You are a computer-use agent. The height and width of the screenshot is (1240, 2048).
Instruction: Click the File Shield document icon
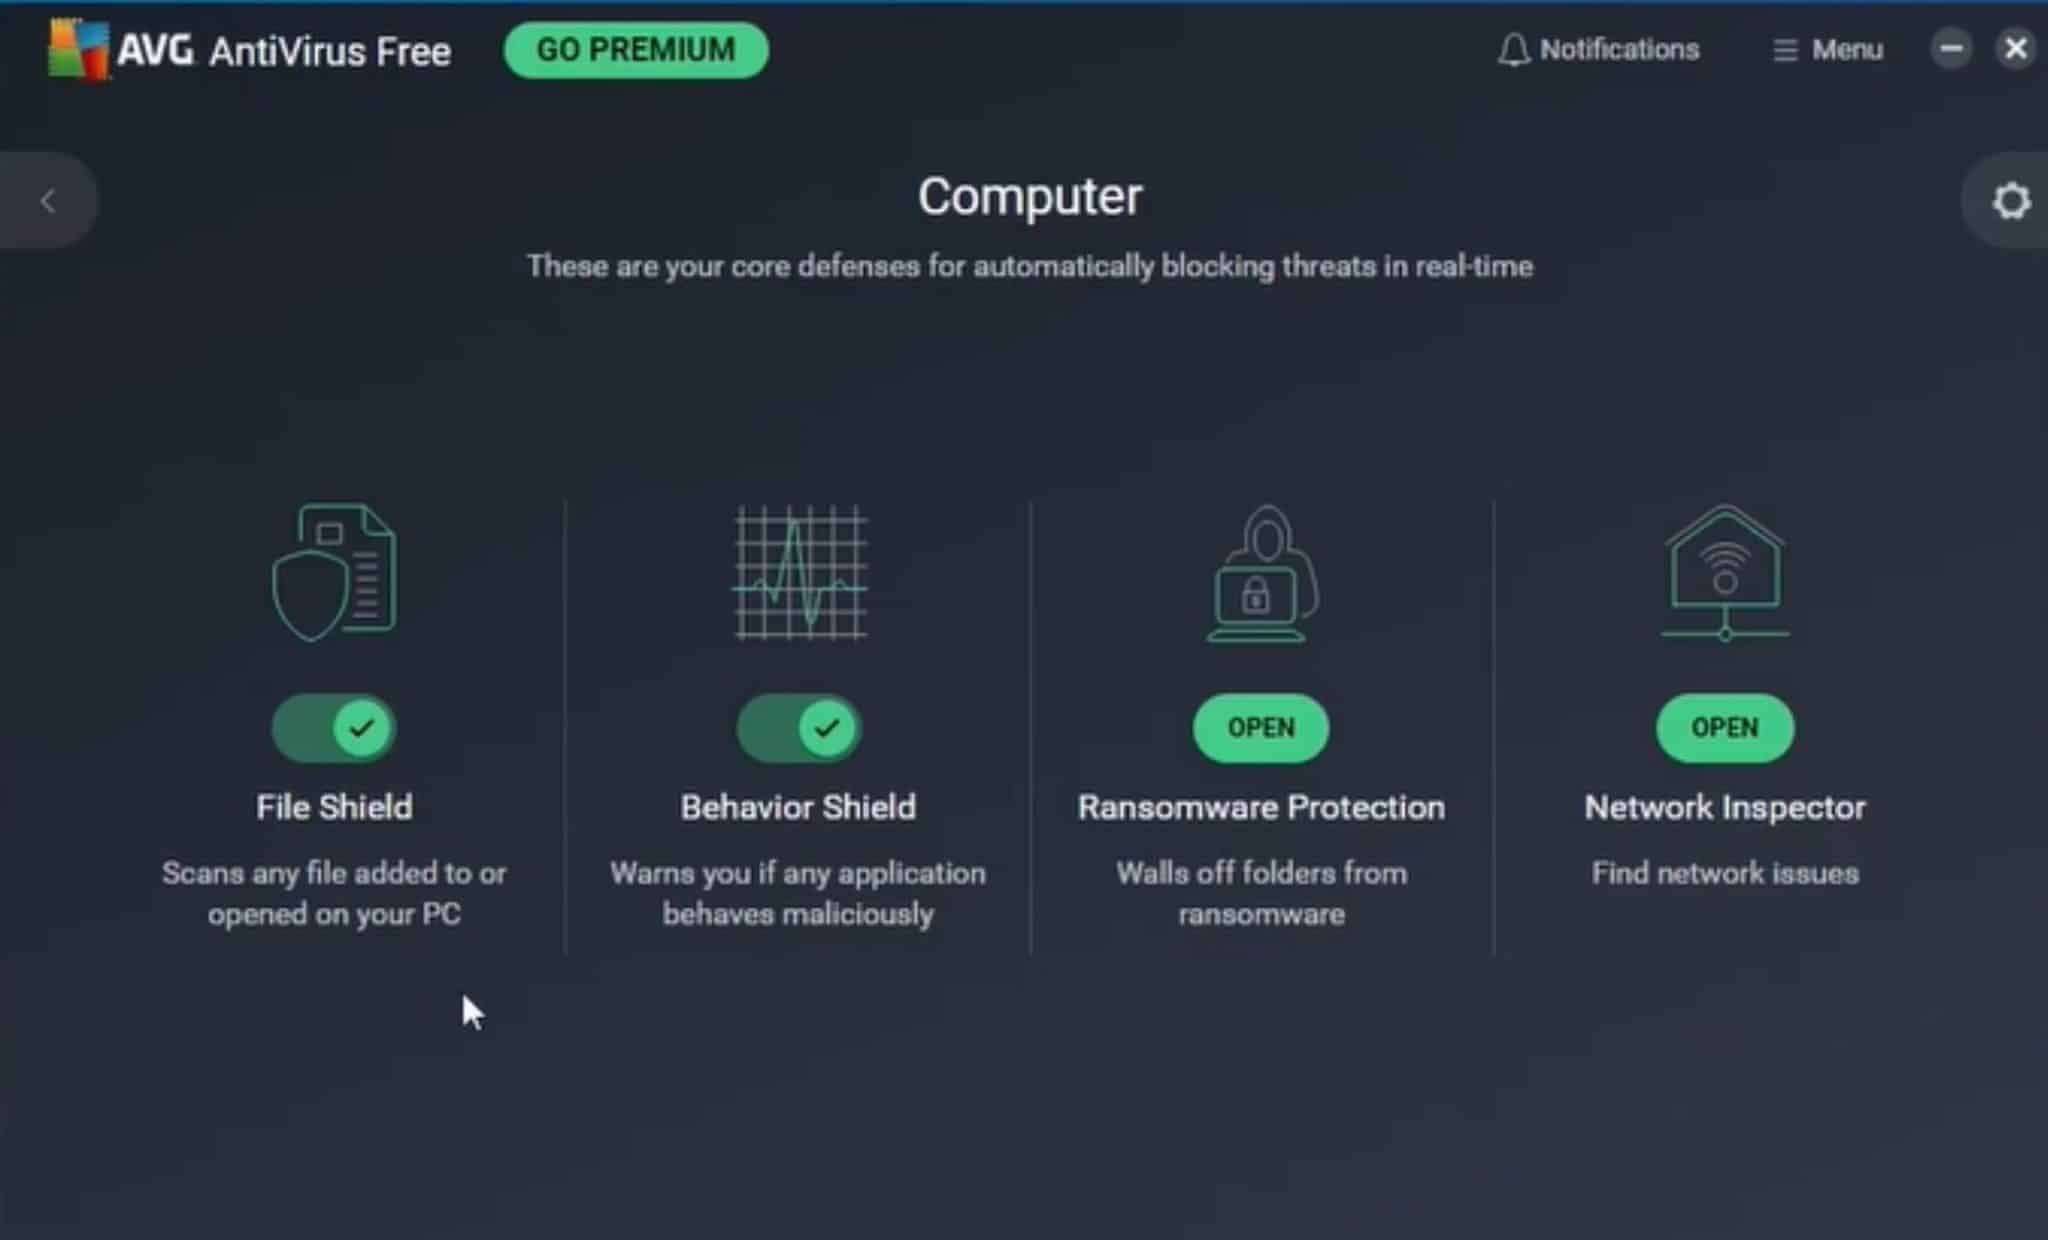[334, 572]
